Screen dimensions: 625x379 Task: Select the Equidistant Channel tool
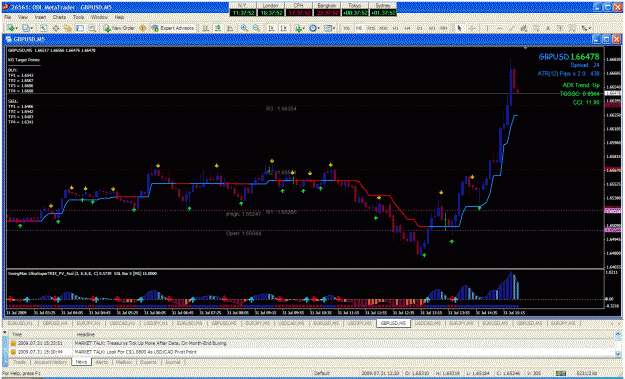coord(524,28)
